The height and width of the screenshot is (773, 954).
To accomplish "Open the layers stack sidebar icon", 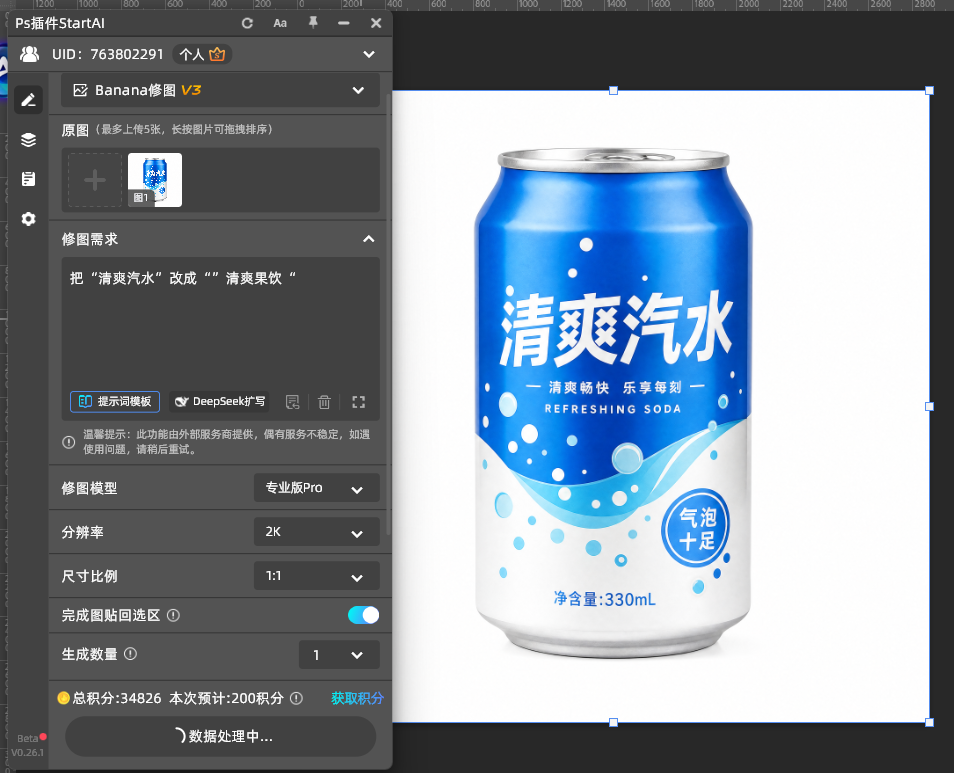I will (x=29, y=140).
